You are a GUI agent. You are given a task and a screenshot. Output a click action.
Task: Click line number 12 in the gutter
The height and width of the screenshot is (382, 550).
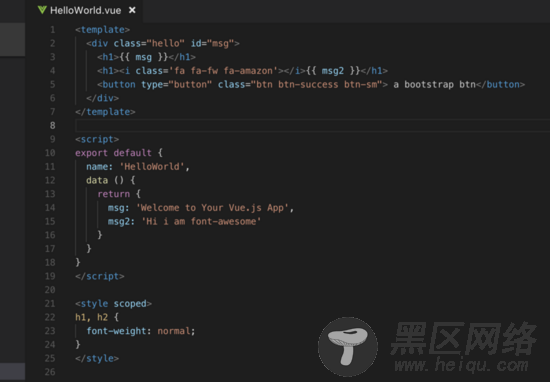tap(50, 180)
